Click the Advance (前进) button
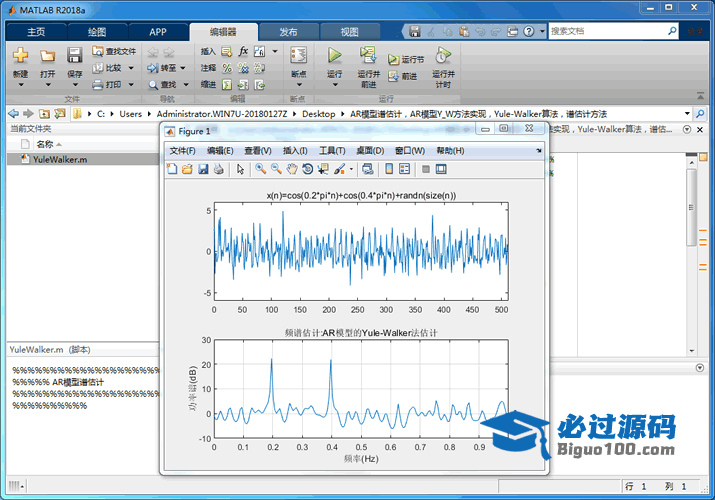The width and height of the screenshot is (715, 500). [x=403, y=76]
